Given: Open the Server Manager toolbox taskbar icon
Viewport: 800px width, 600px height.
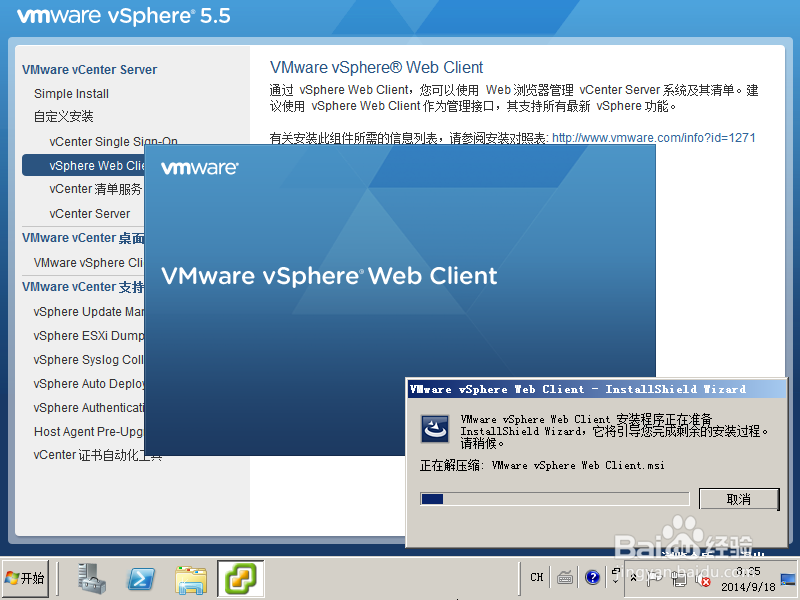Looking at the screenshot, I should click(x=91, y=578).
